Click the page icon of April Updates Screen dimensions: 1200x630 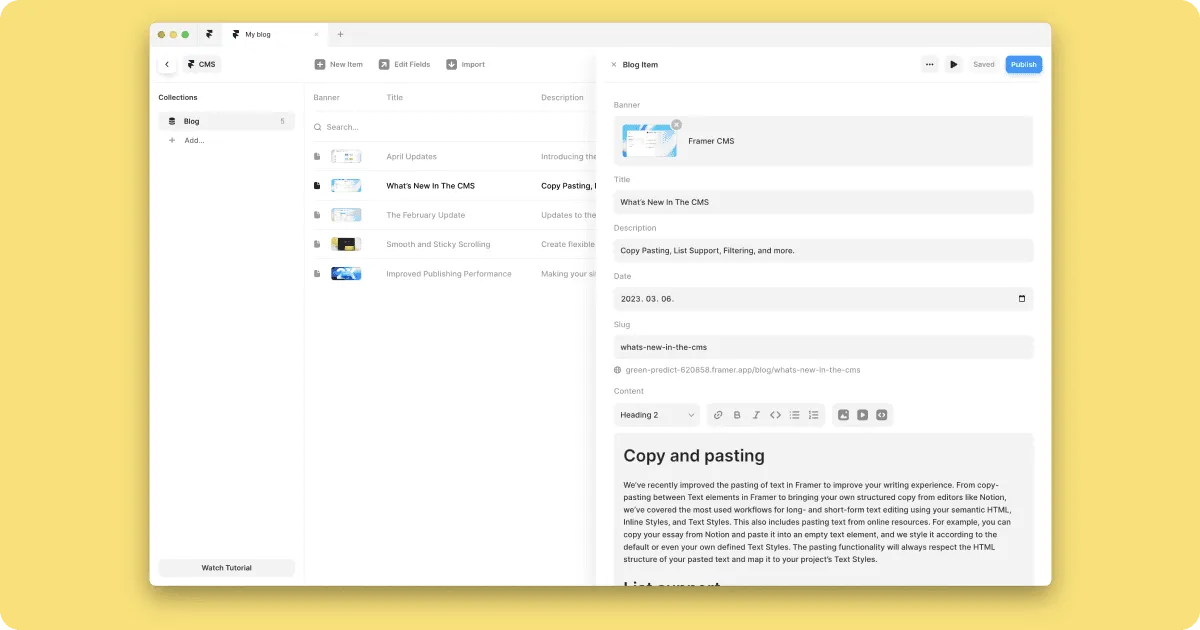pos(317,157)
